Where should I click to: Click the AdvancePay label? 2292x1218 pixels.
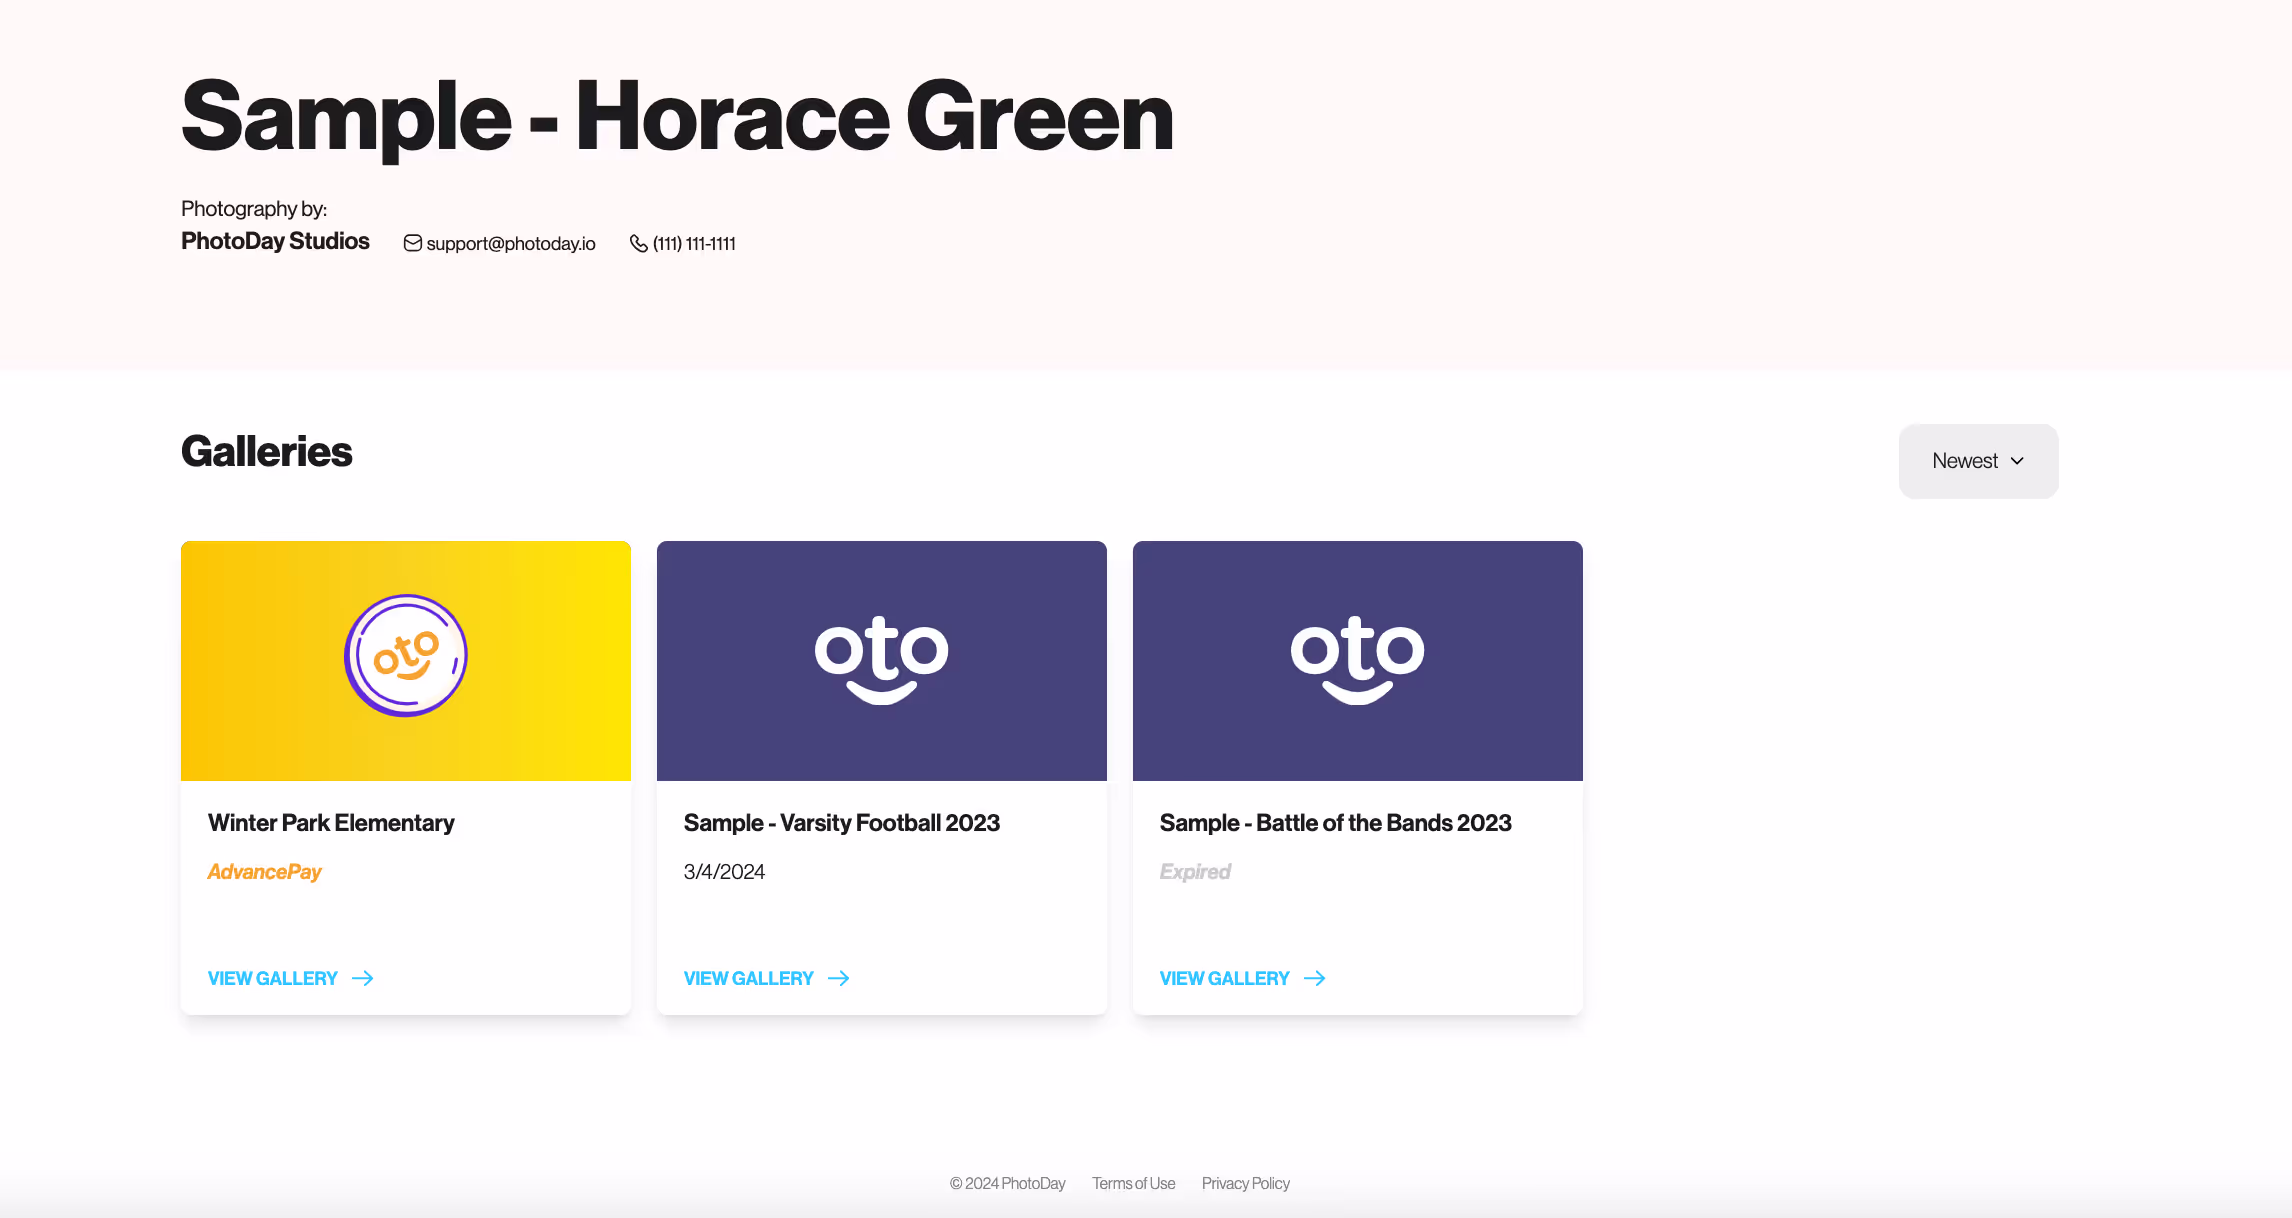coord(264,872)
